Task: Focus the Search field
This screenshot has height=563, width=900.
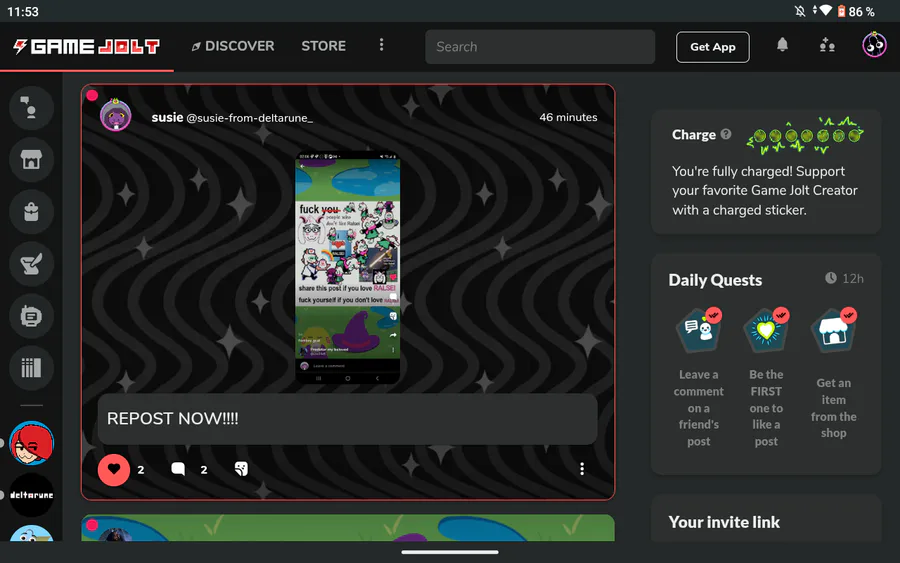Action: coord(540,46)
